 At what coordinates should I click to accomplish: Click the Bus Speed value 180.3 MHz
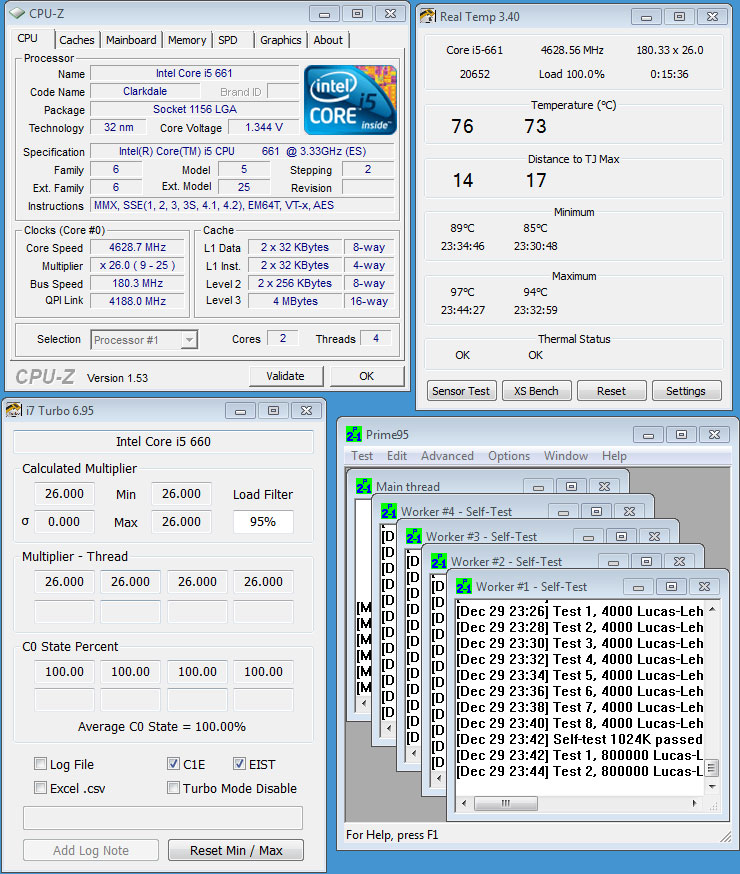pos(137,283)
